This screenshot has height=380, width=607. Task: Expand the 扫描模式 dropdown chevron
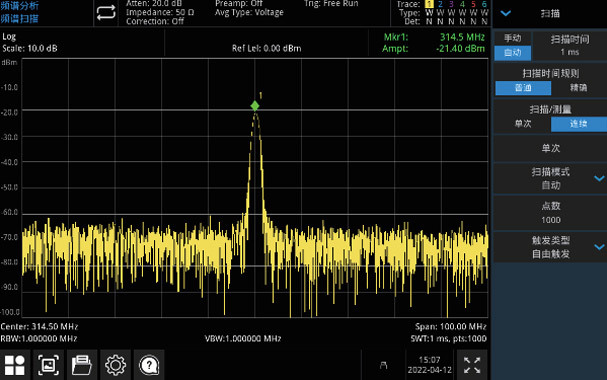[x=599, y=178]
